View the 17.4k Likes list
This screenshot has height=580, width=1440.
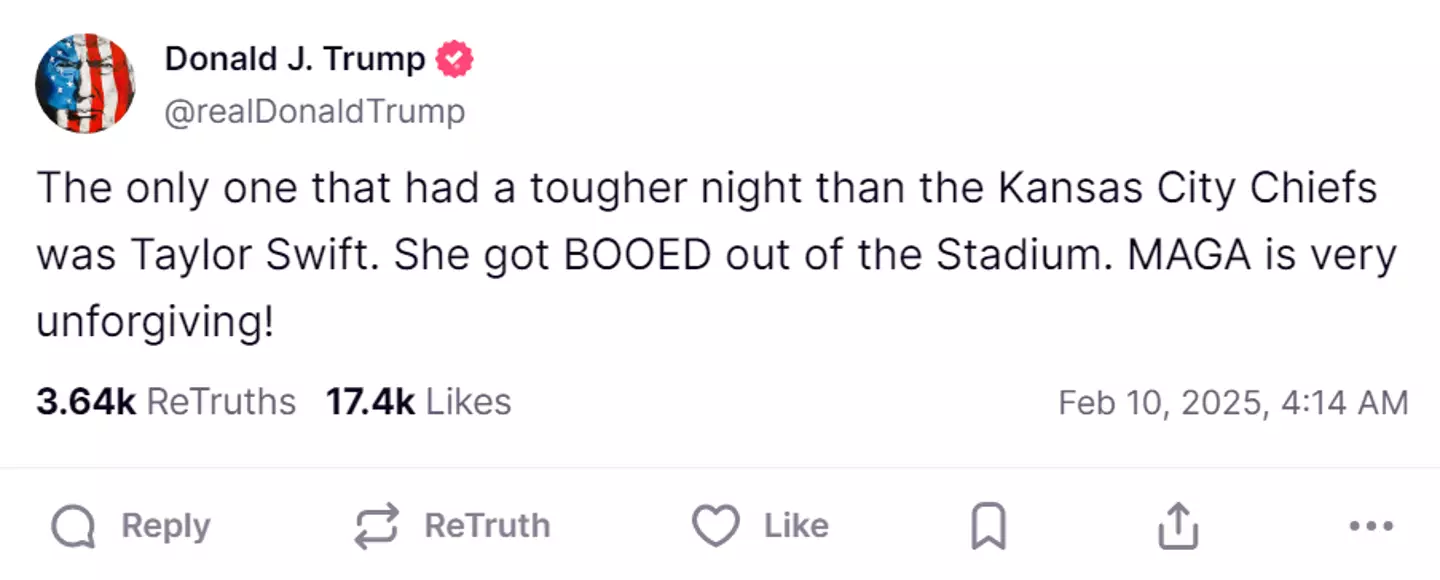coord(418,402)
